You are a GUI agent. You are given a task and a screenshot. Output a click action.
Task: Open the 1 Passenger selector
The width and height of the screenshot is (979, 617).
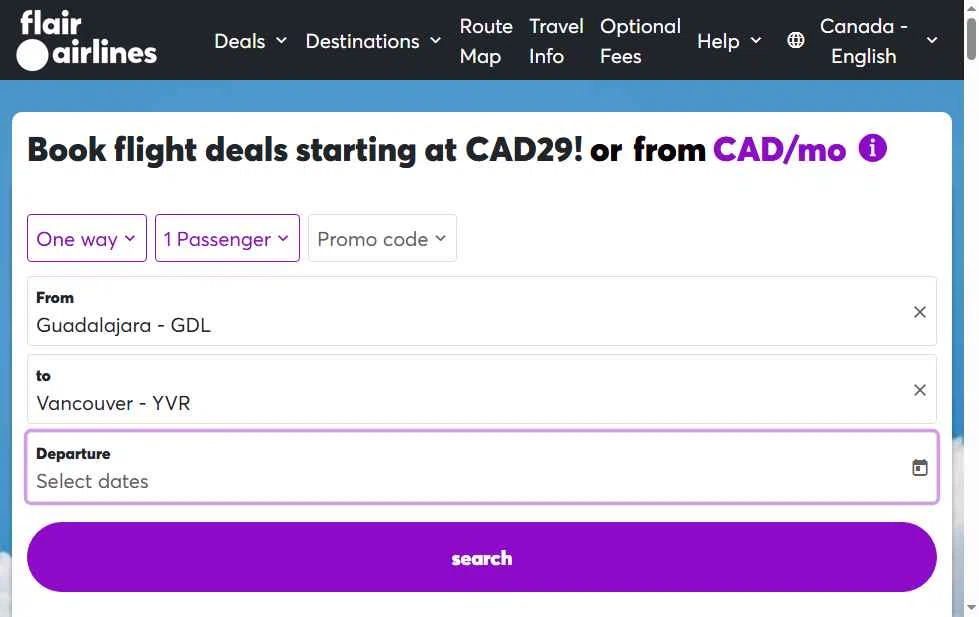227,239
